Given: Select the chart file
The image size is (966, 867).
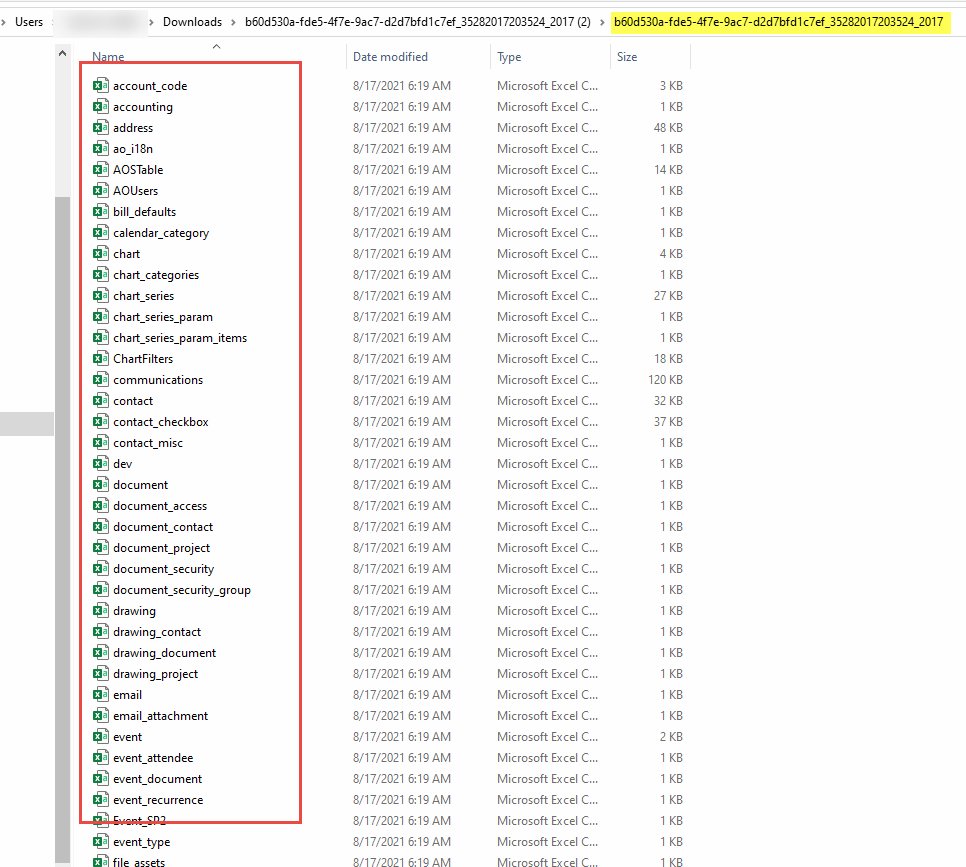Looking at the screenshot, I should (126, 253).
